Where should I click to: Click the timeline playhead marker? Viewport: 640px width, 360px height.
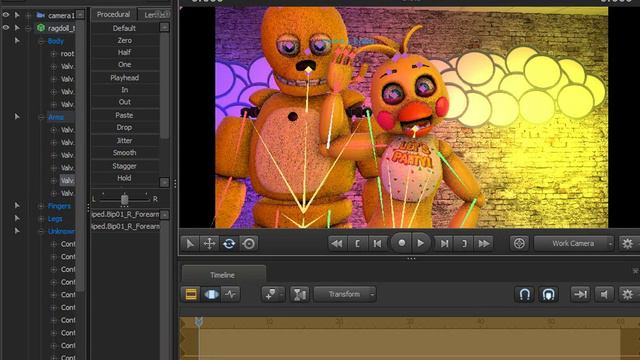(199, 322)
